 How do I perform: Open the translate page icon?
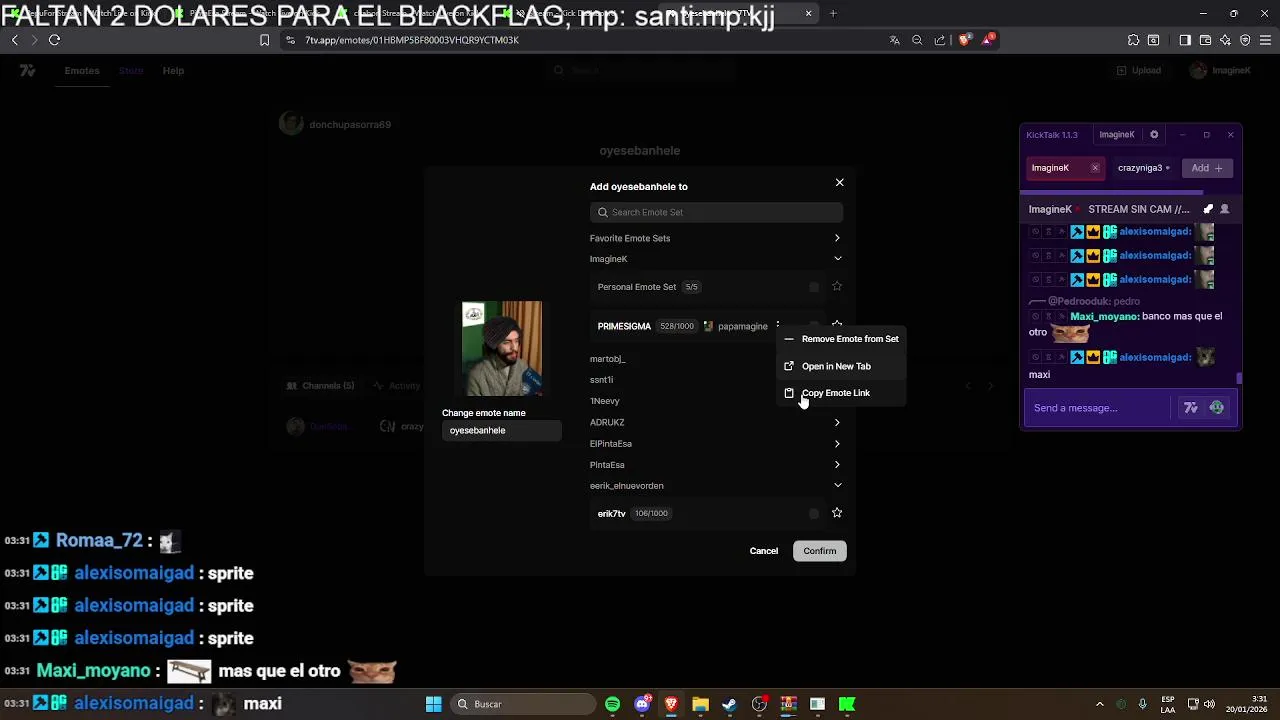click(x=894, y=40)
